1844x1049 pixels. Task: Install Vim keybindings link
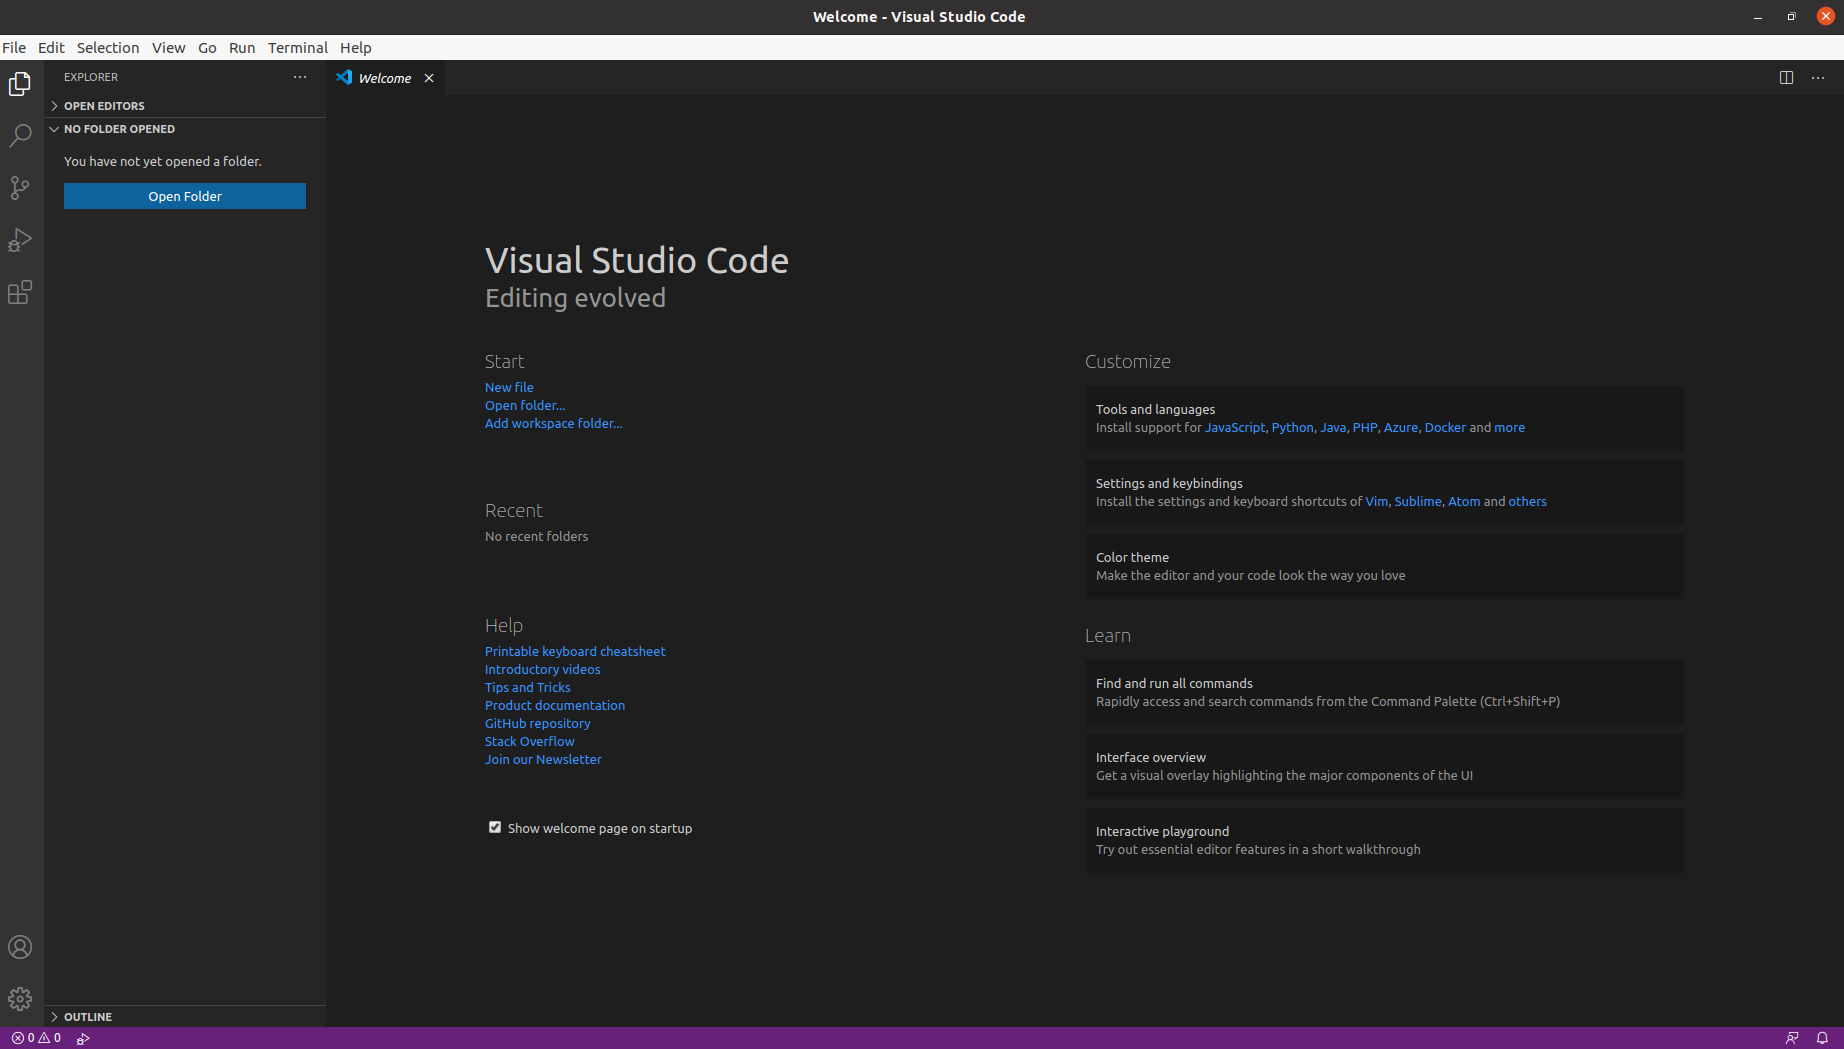click(x=1377, y=501)
